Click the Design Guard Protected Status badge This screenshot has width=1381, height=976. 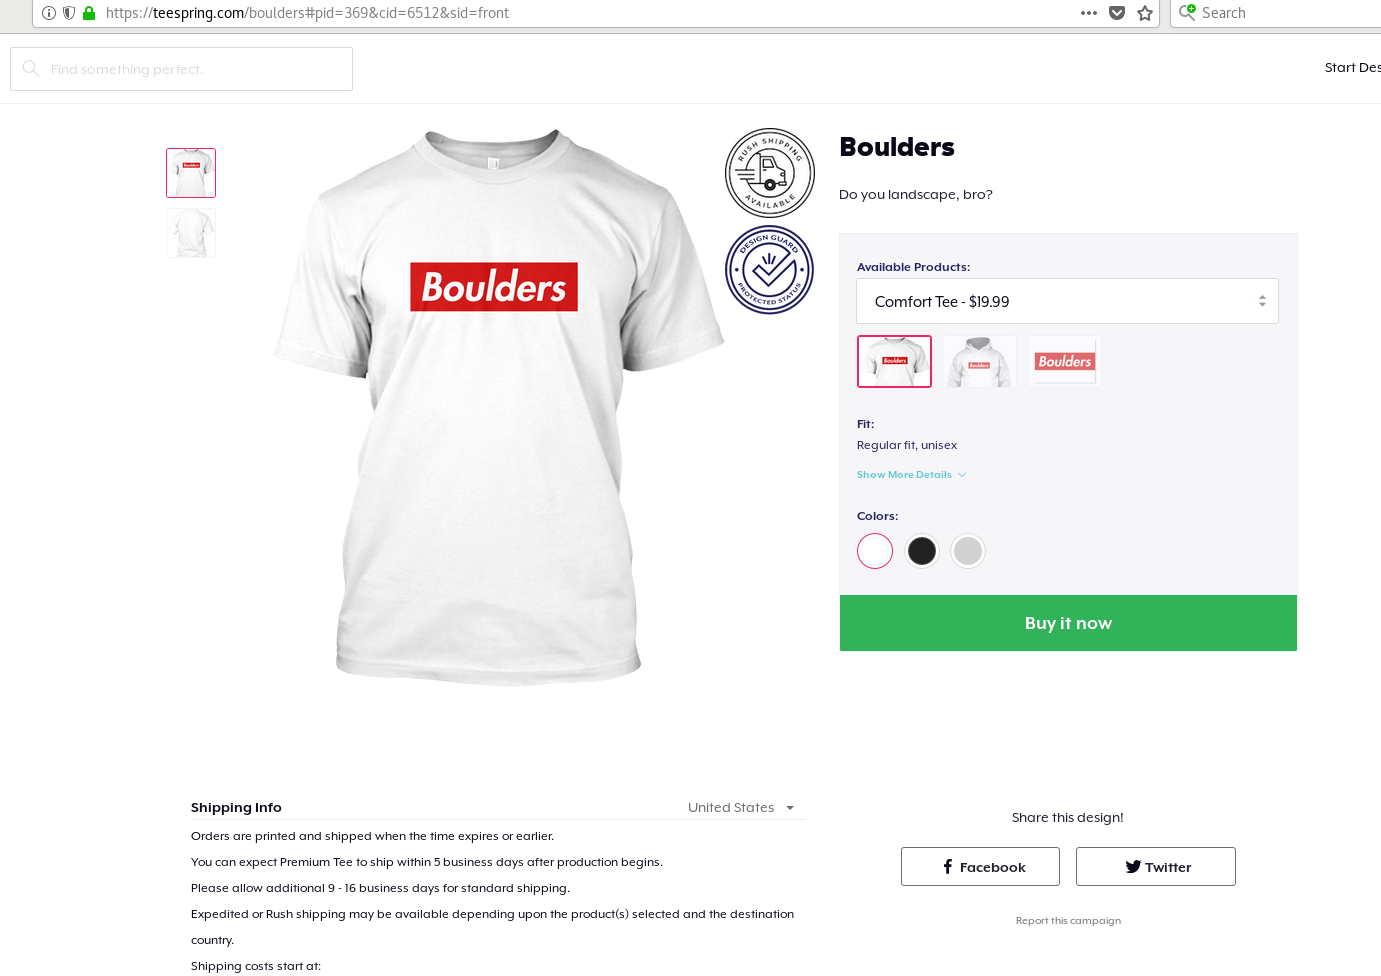coord(769,270)
